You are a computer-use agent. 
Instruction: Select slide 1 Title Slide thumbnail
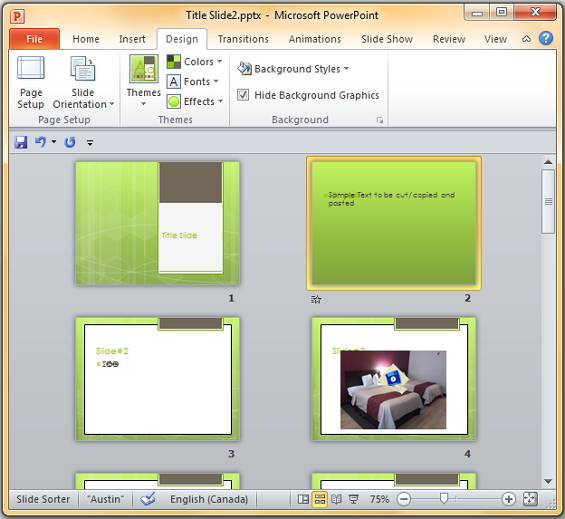click(157, 223)
